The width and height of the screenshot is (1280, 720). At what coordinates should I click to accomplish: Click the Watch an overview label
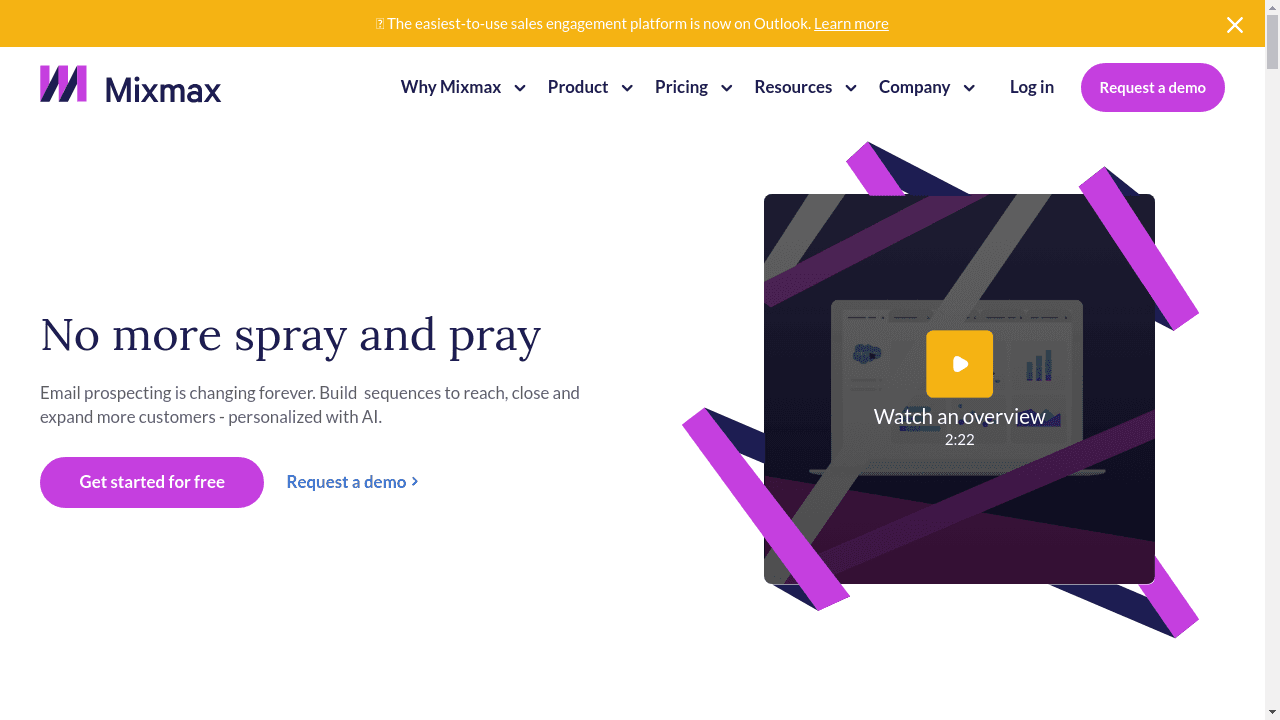coord(960,416)
